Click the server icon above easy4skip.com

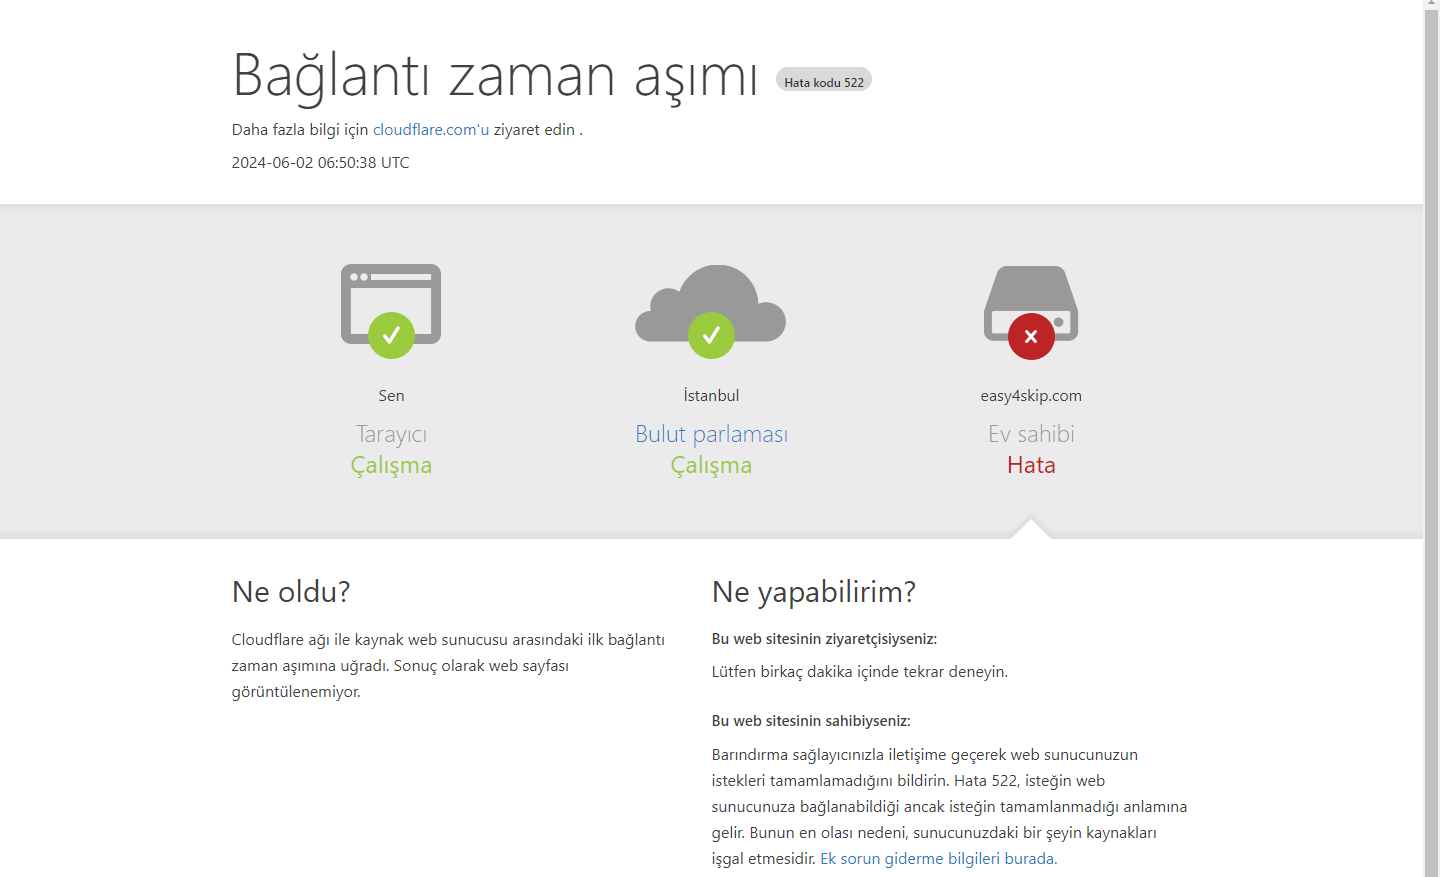tap(1031, 304)
